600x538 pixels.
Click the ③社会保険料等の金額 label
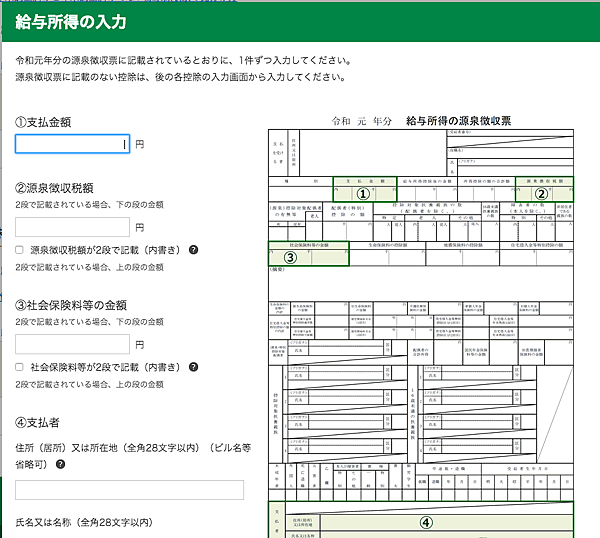(x=71, y=305)
